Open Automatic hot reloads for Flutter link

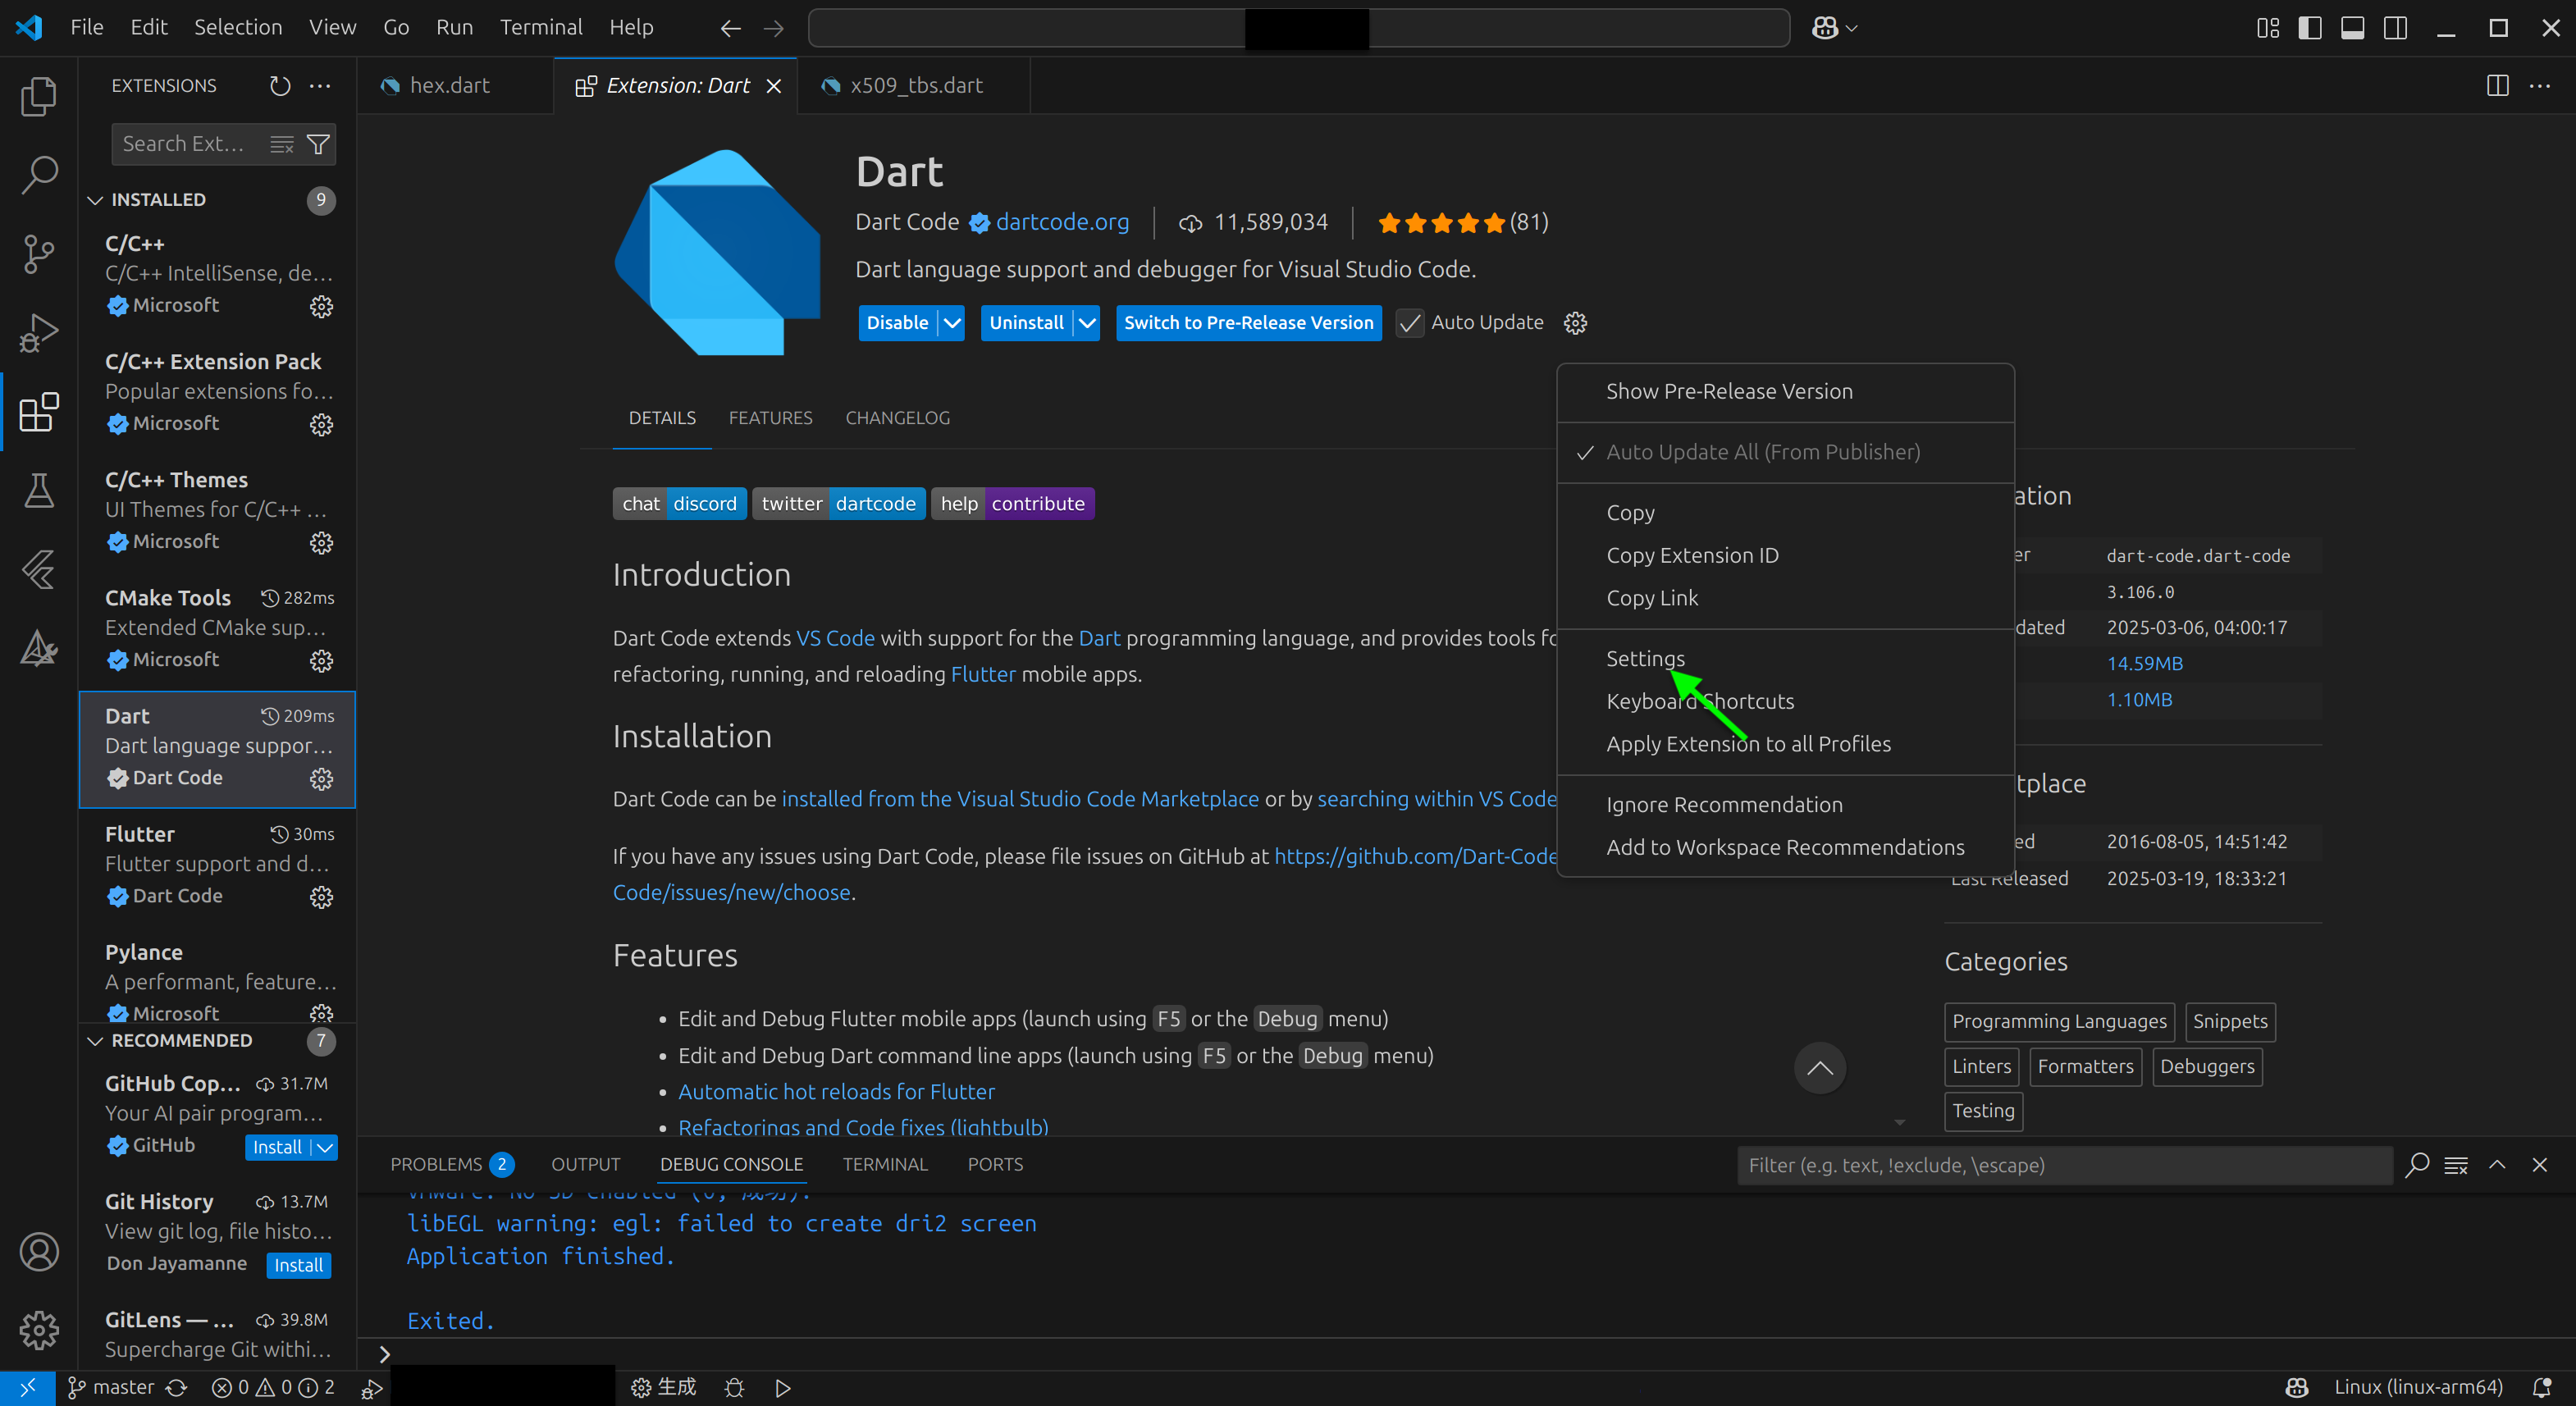coord(836,1092)
